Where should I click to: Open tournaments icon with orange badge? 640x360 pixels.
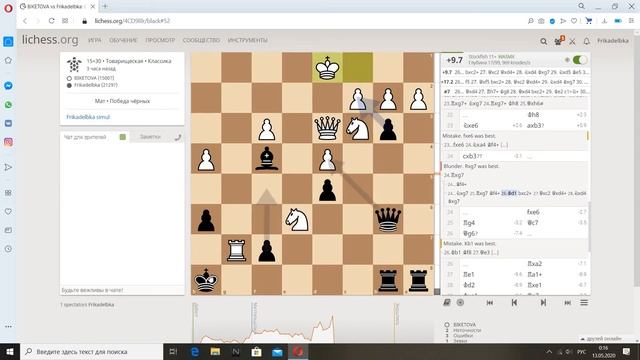point(559,41)
